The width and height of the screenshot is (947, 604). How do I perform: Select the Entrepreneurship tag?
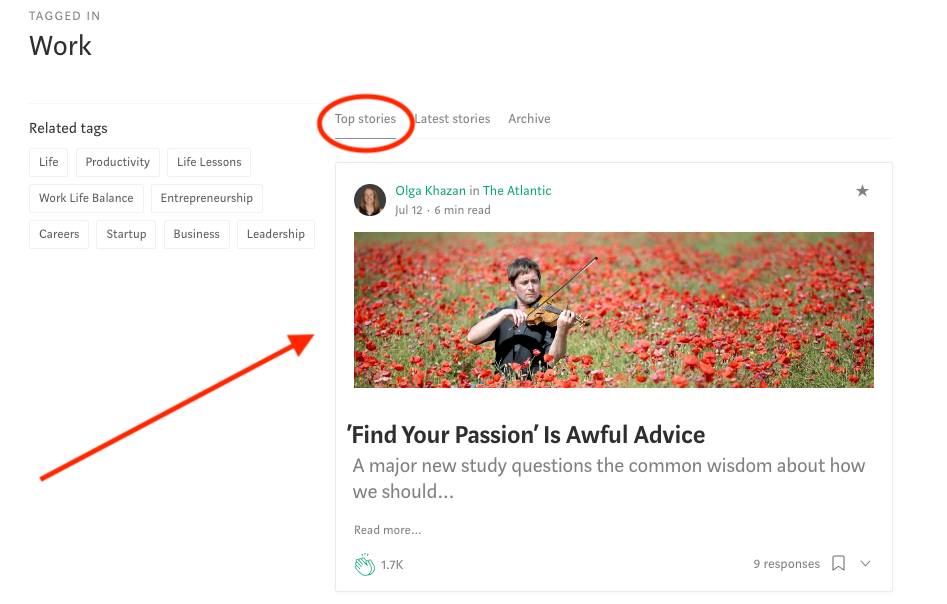tap(207, 198)
